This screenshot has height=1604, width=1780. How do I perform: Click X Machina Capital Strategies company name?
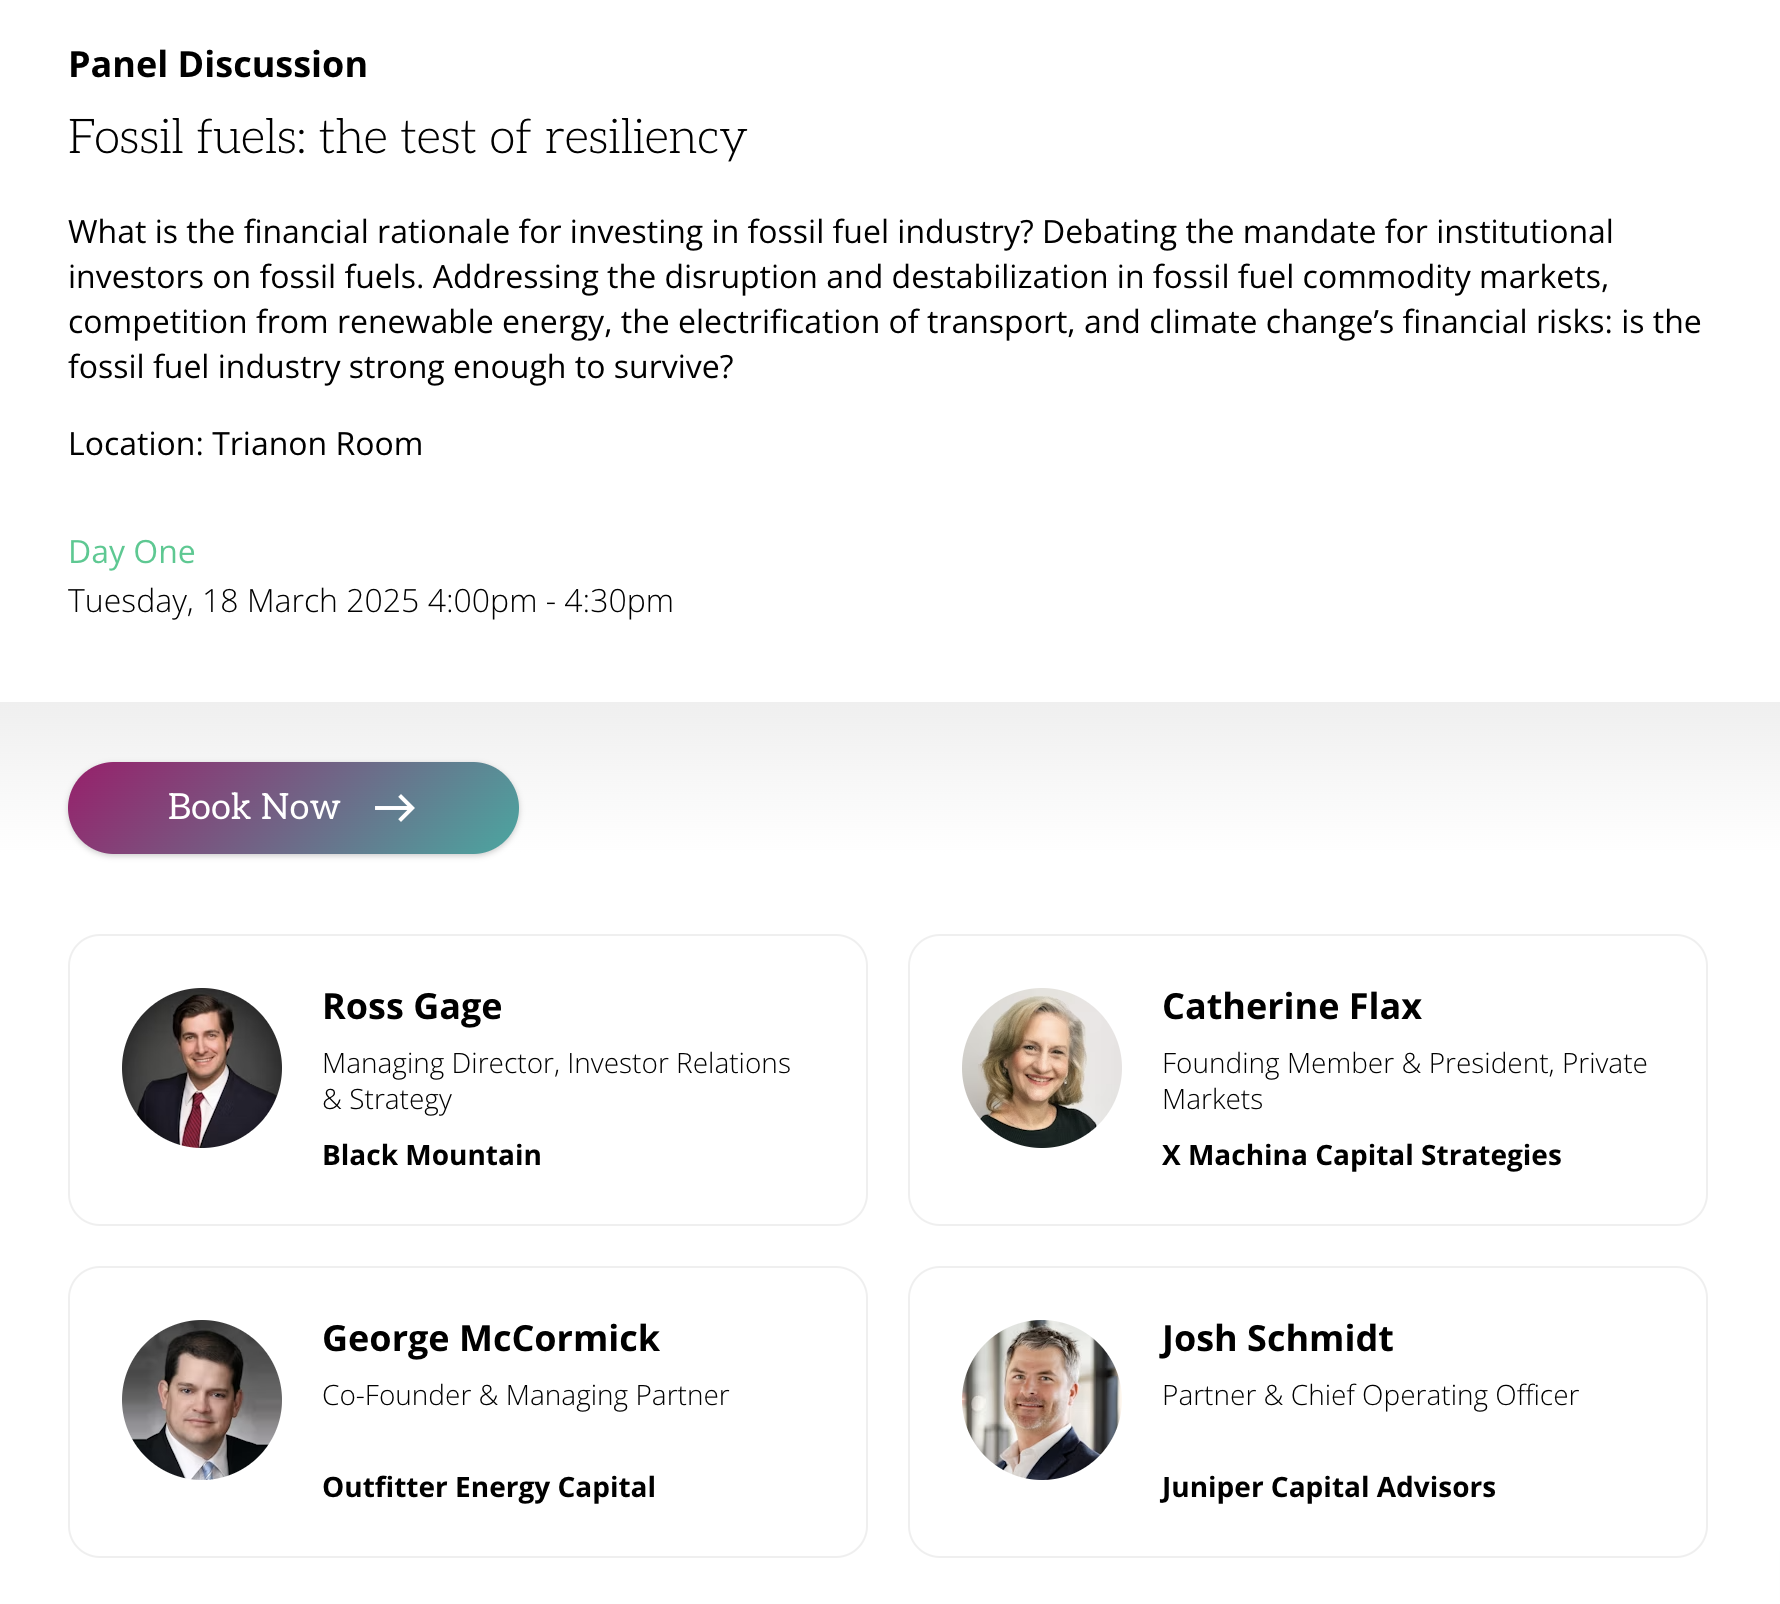coord(1361,1155)
